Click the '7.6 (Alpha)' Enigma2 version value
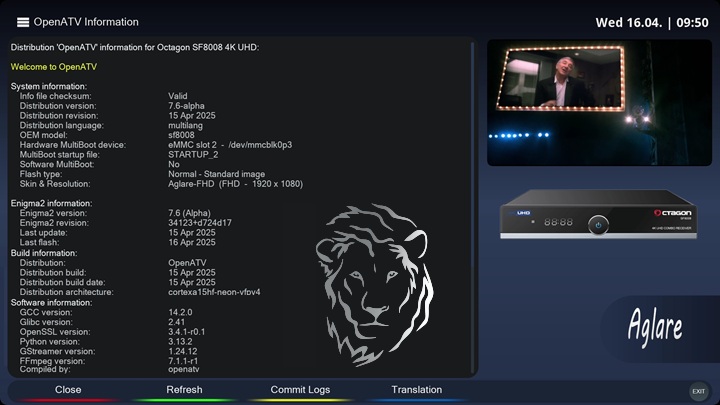The height and width of the screenshot is (405, 720). click(190, 213)
